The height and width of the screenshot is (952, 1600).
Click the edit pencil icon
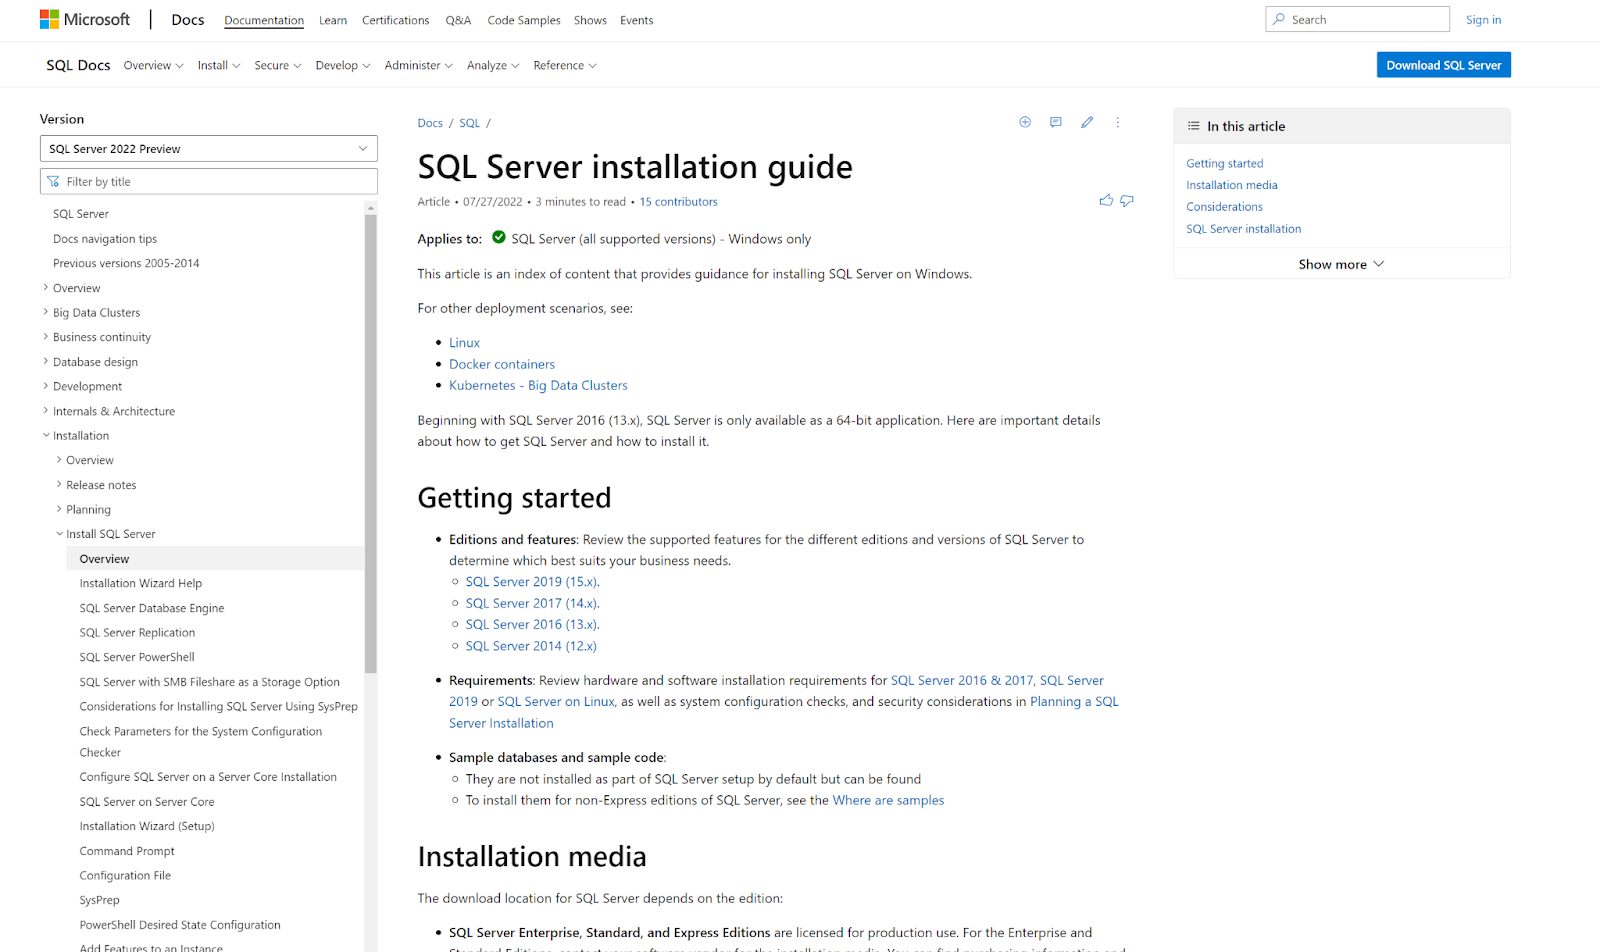(x=1087, y=121)
